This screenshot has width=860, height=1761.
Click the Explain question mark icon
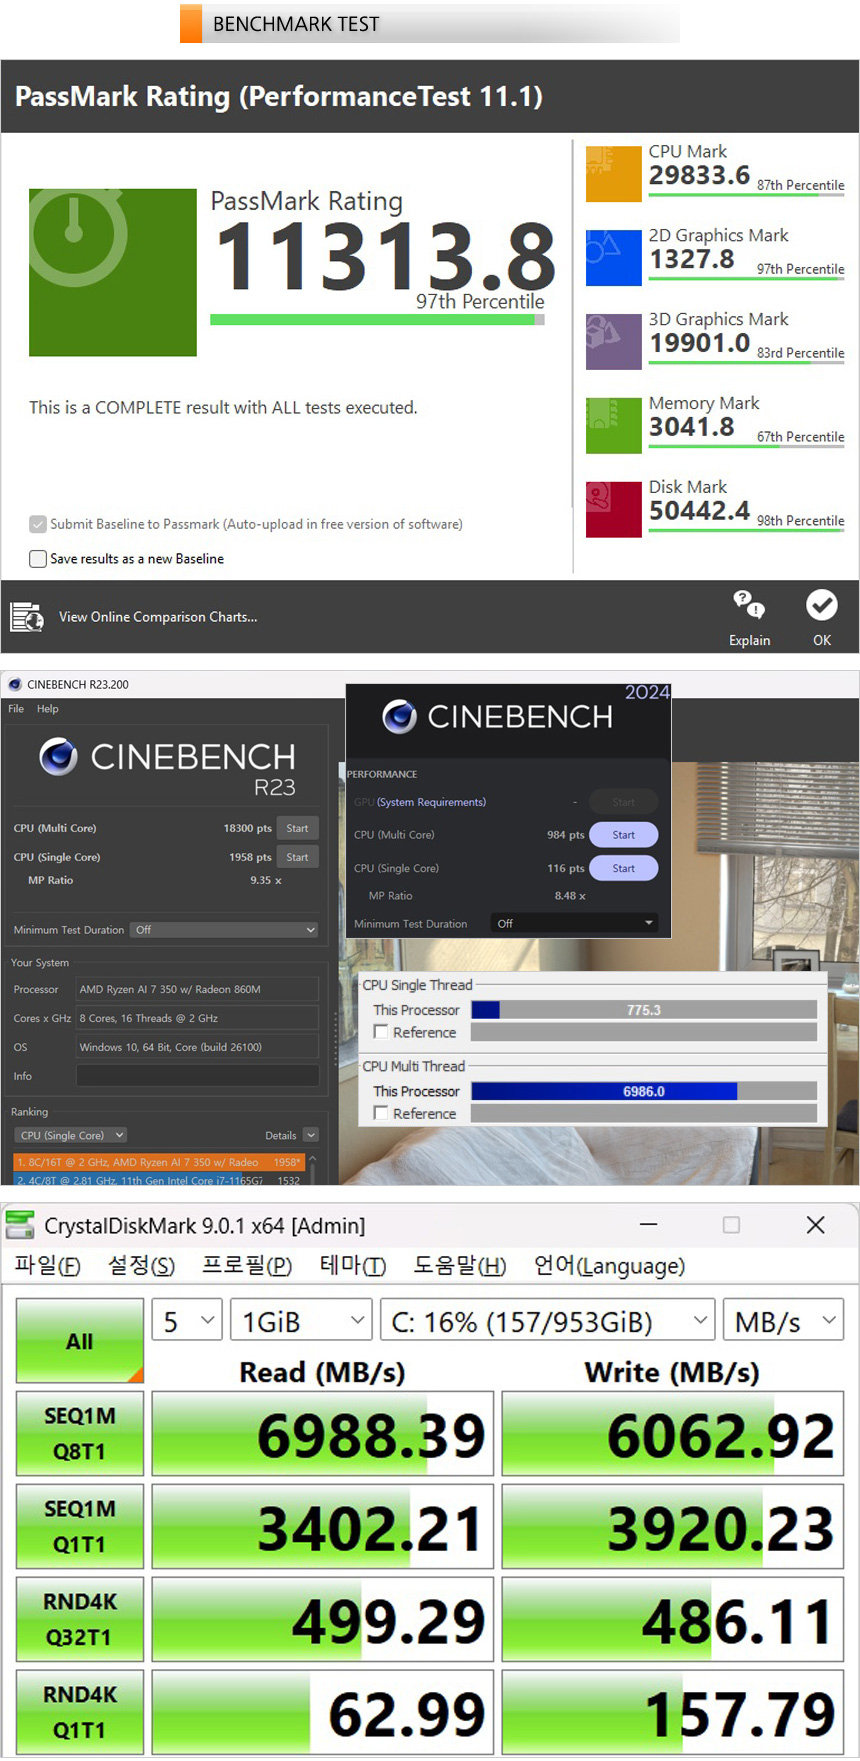749,605
